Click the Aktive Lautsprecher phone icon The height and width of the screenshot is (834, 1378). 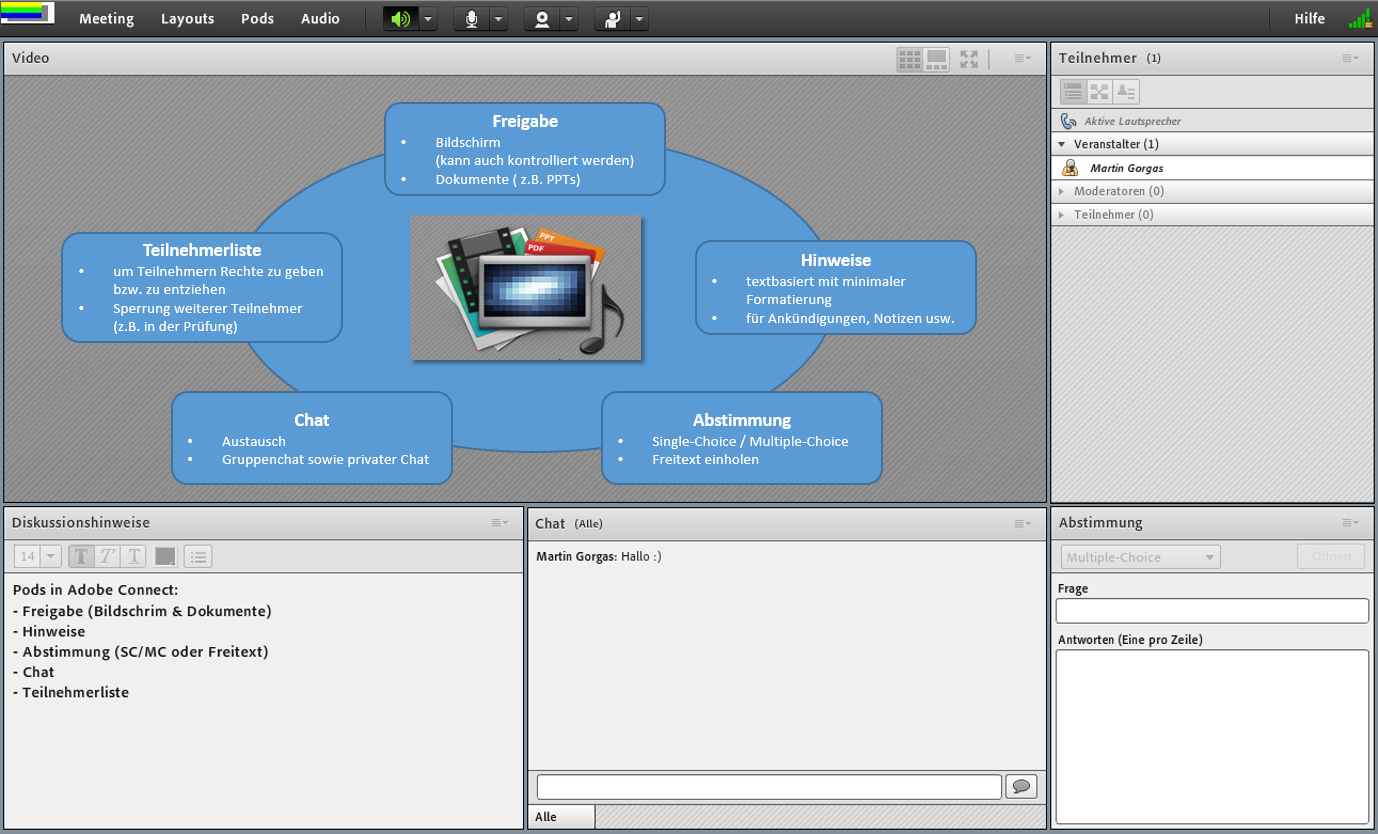[x=1068, y=121]
